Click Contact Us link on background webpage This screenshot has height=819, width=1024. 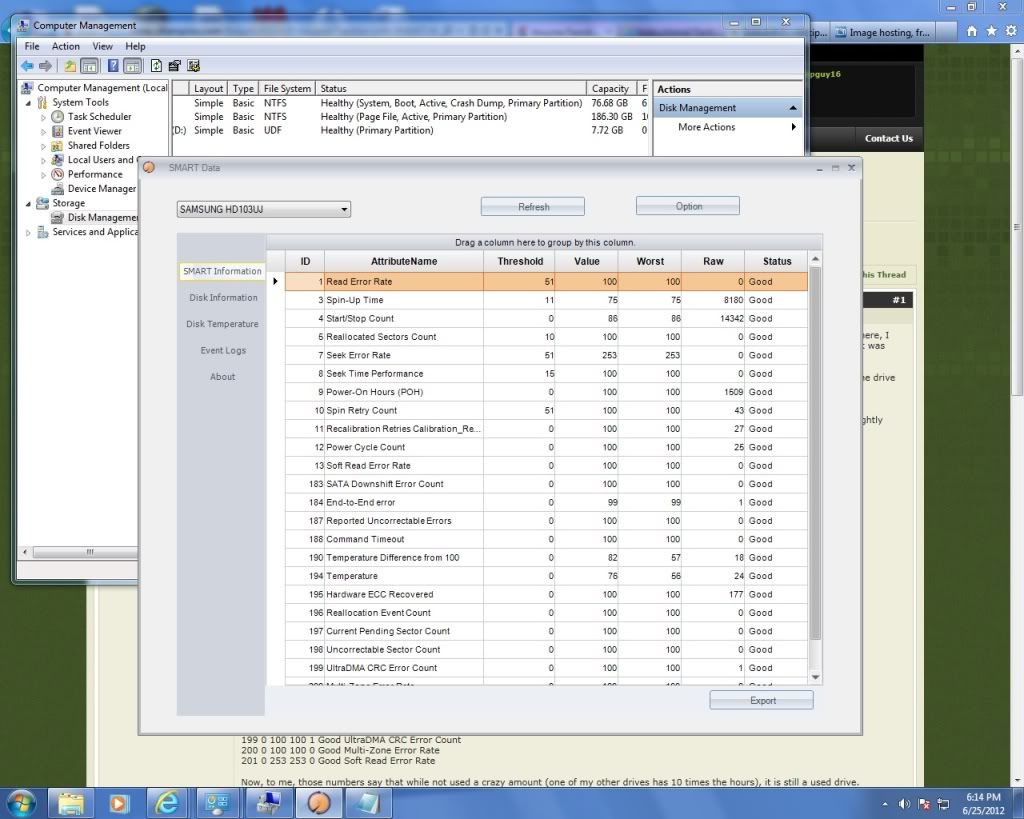point(889,138)
